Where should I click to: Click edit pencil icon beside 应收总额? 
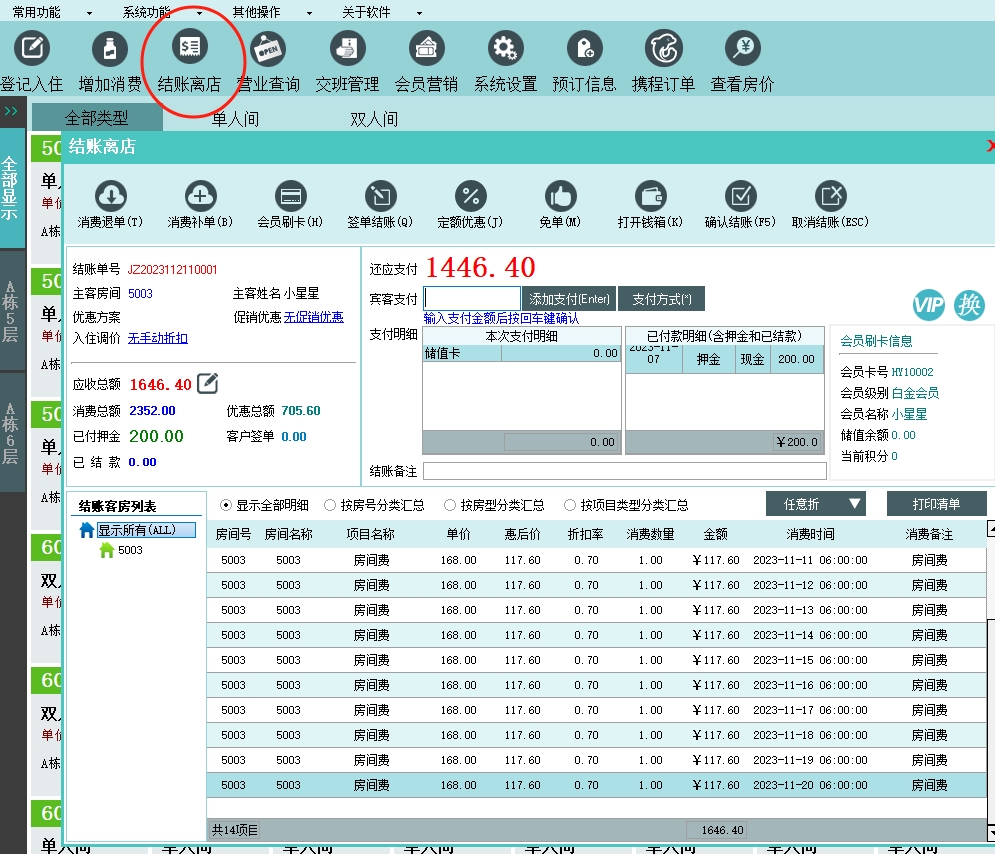(207, 383)
